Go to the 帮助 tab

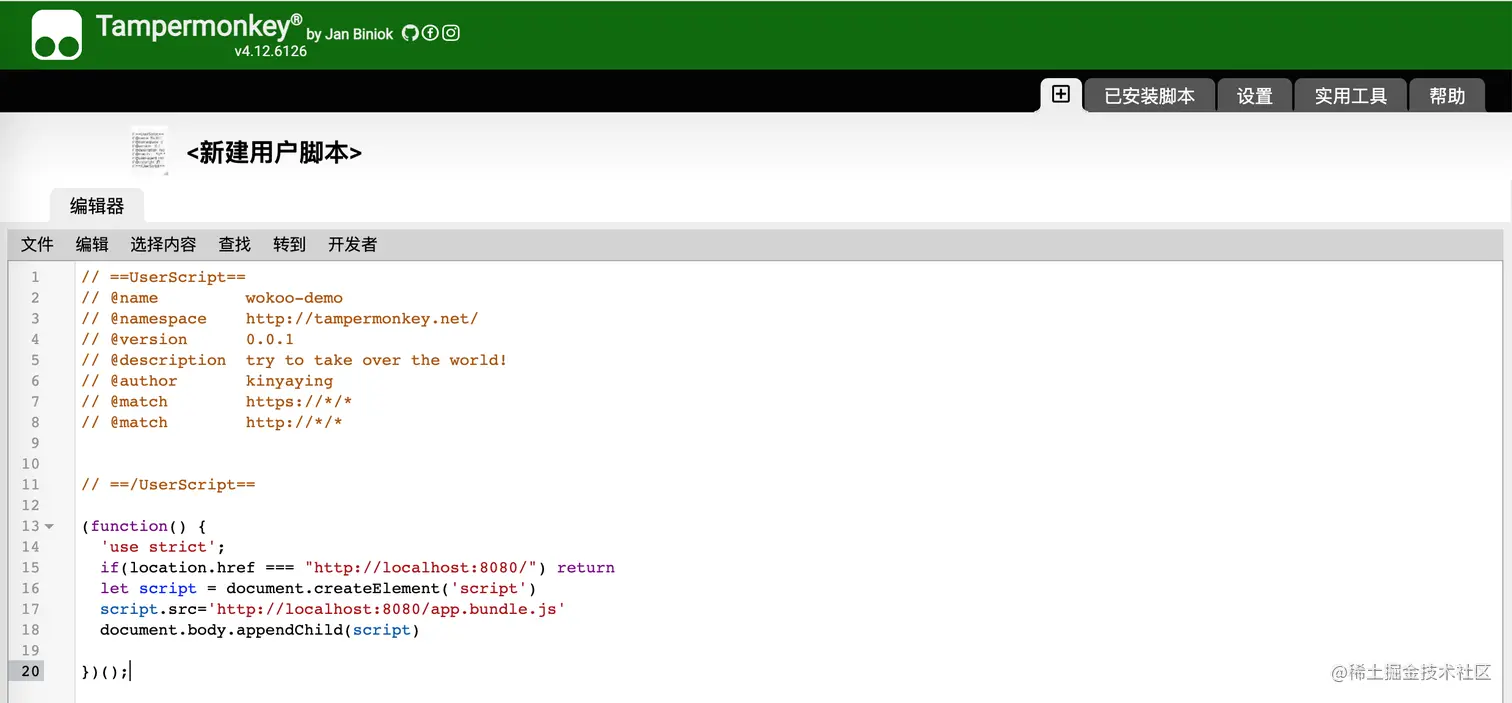pyautogui.click(x=1446, y=96)
